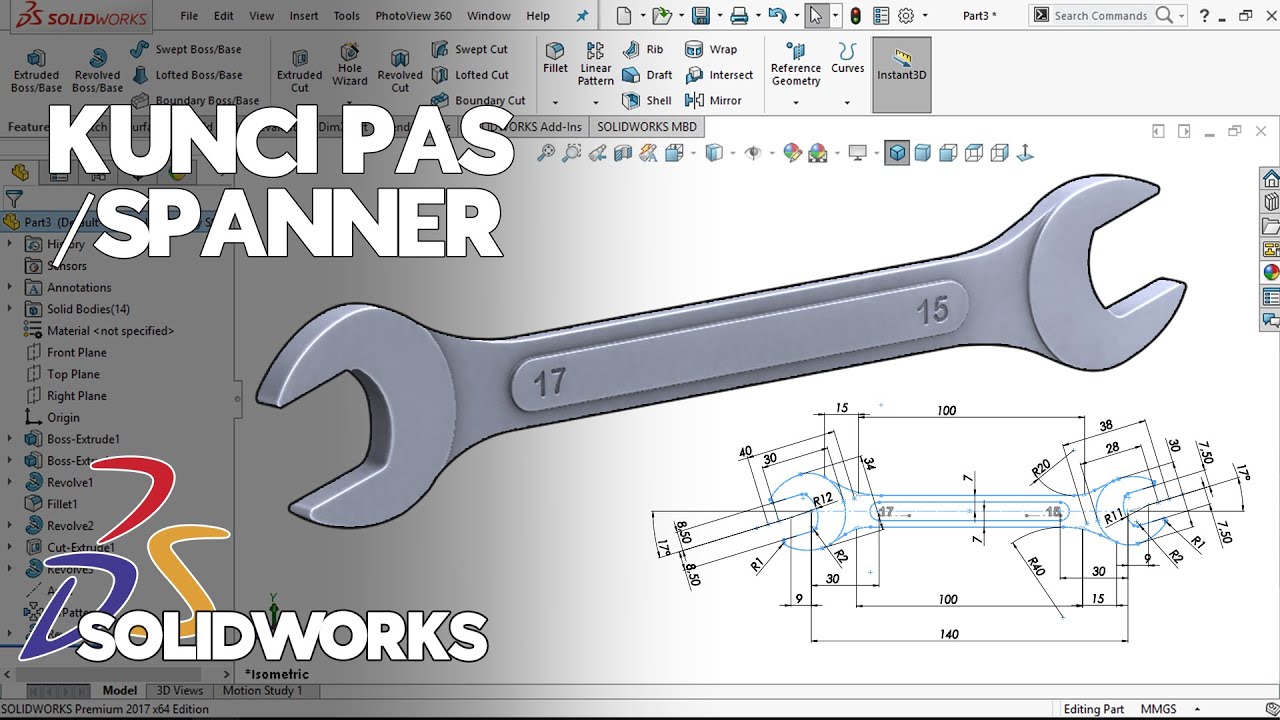The height and width of the screenshot is (720, 1280).
Task: Choose the Intersect tool
Action: click(719, 75)
